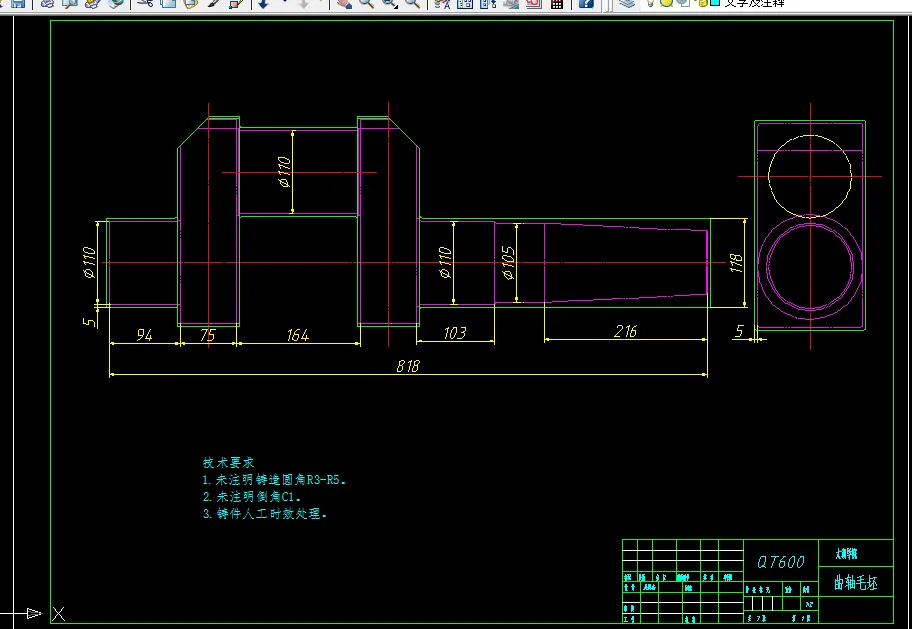
Task: Open the Help question mark icon
Action: (586, 3)
